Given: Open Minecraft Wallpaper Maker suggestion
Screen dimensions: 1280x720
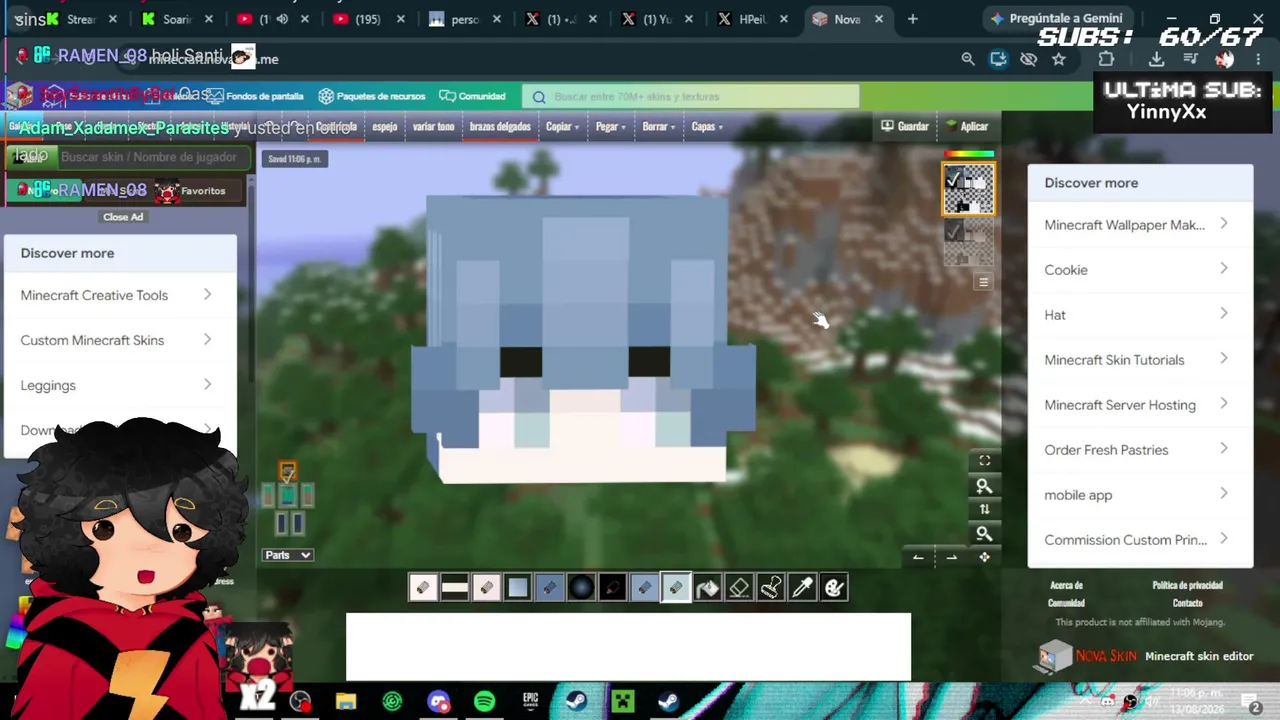Looking at the screenshot, I should [x=1140, y=225].
